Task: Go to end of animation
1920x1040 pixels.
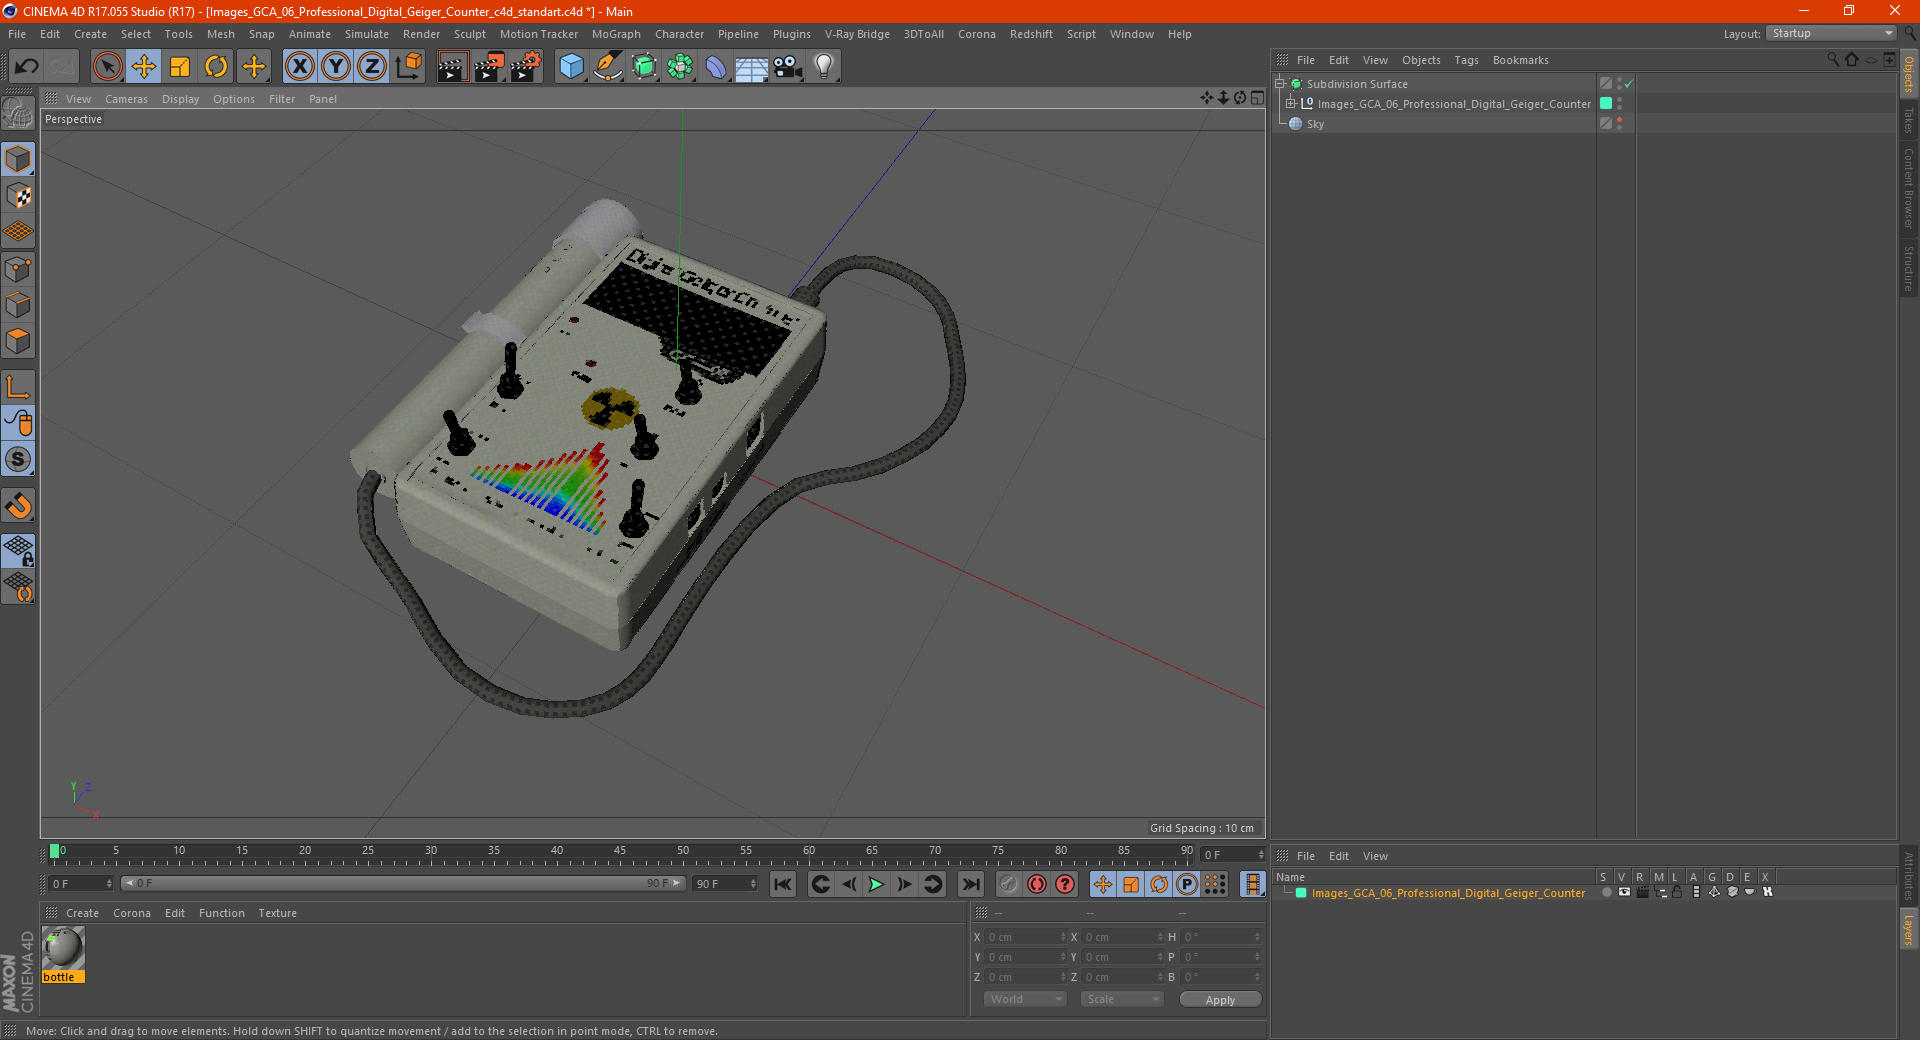Action: (970, 884)
